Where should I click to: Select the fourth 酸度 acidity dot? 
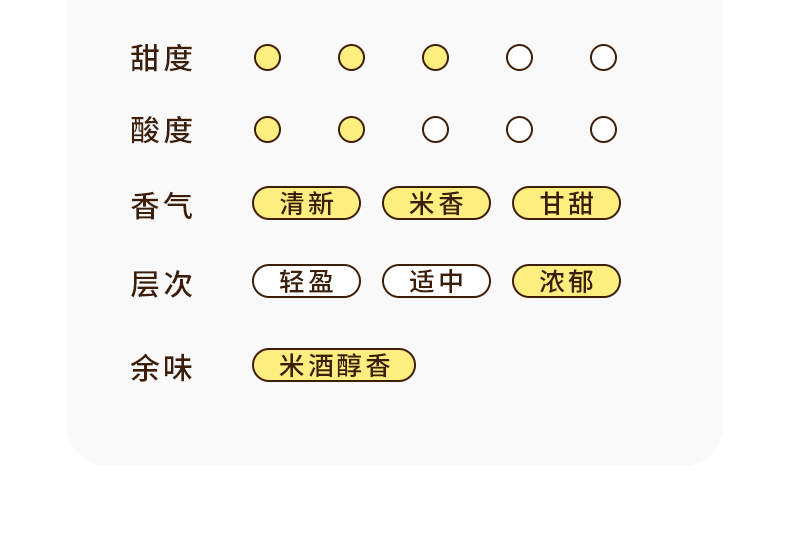click(519, 130)
